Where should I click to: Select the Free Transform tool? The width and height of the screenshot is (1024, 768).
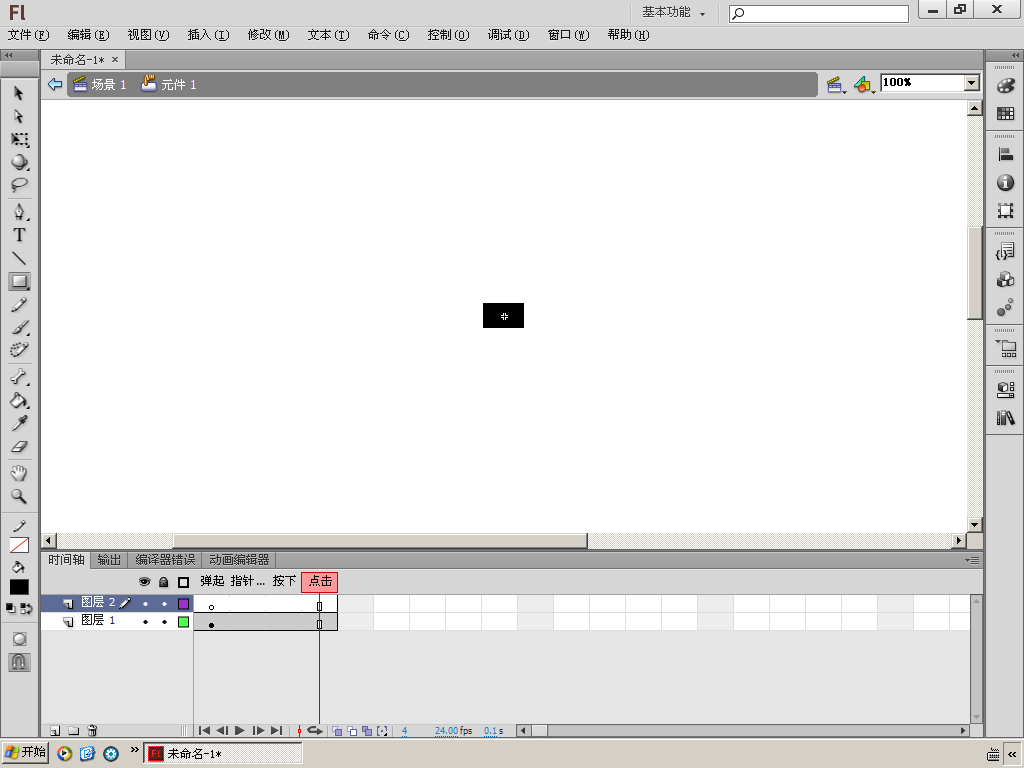19,140
